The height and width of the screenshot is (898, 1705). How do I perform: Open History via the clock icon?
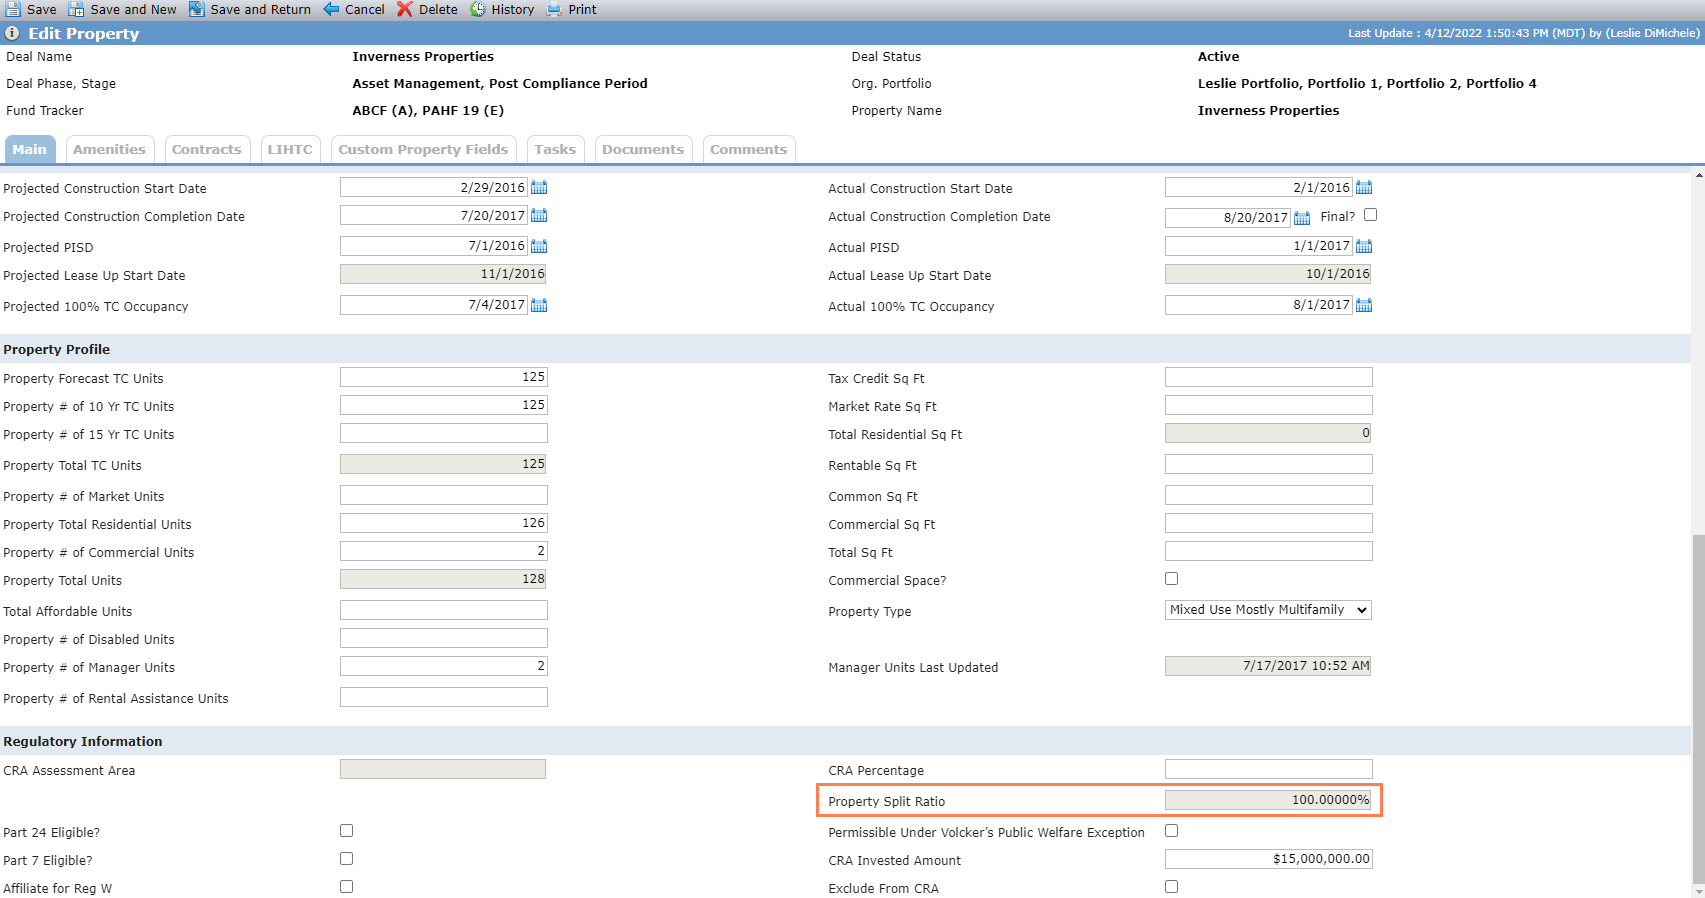pyautogui.click(x=478, y=9)
